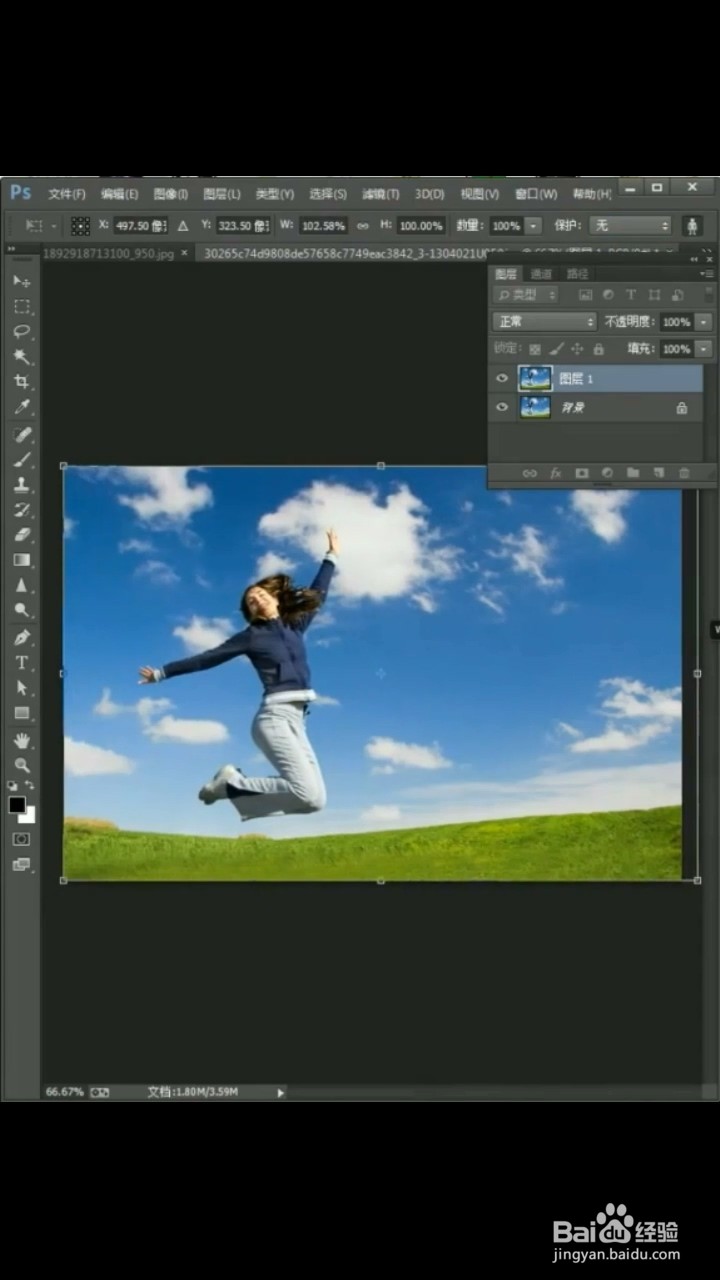Hide 图层 1 layer visibility eye

point(503,378)
